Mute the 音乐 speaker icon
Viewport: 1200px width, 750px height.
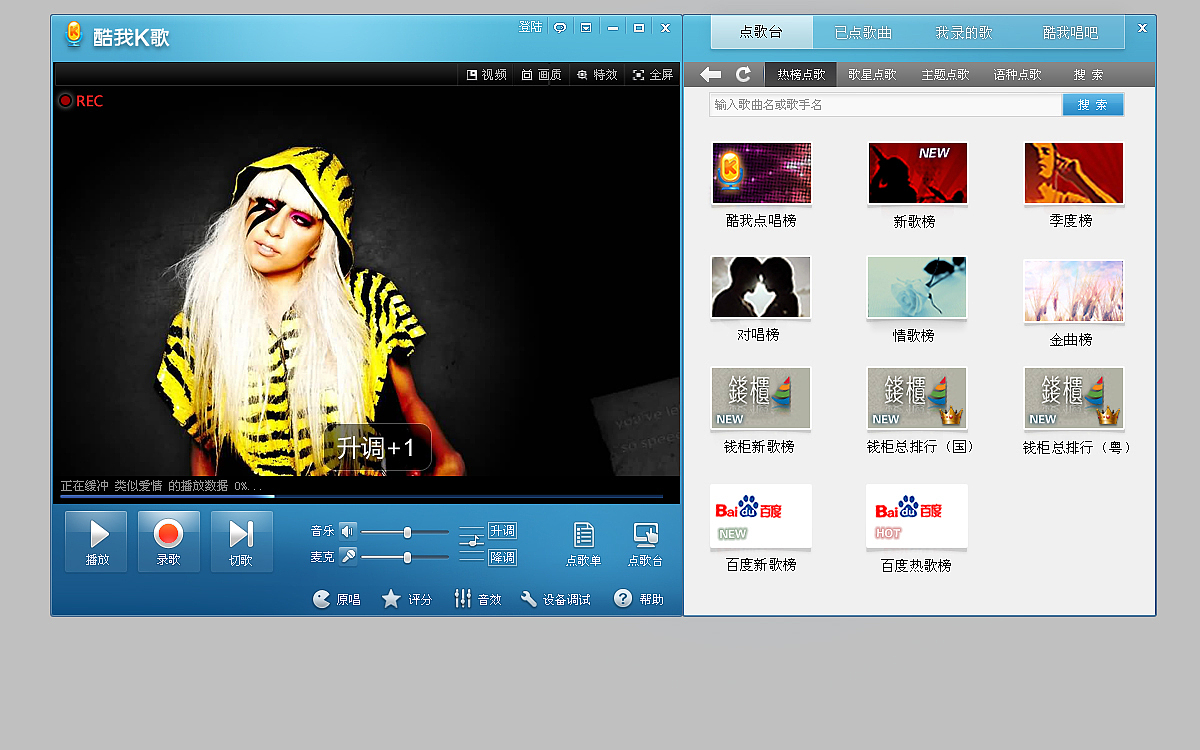coord(348,531)
